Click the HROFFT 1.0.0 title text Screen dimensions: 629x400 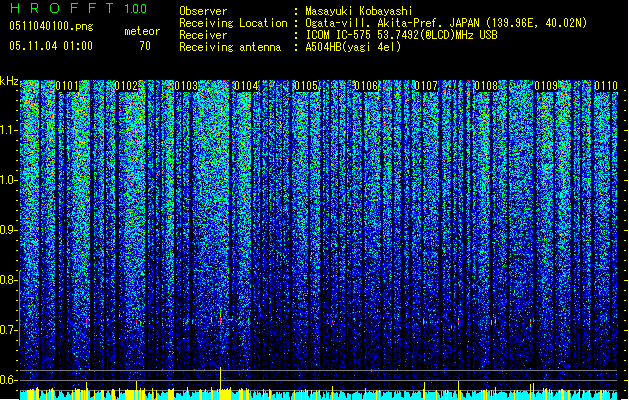(x=78, y=8)
